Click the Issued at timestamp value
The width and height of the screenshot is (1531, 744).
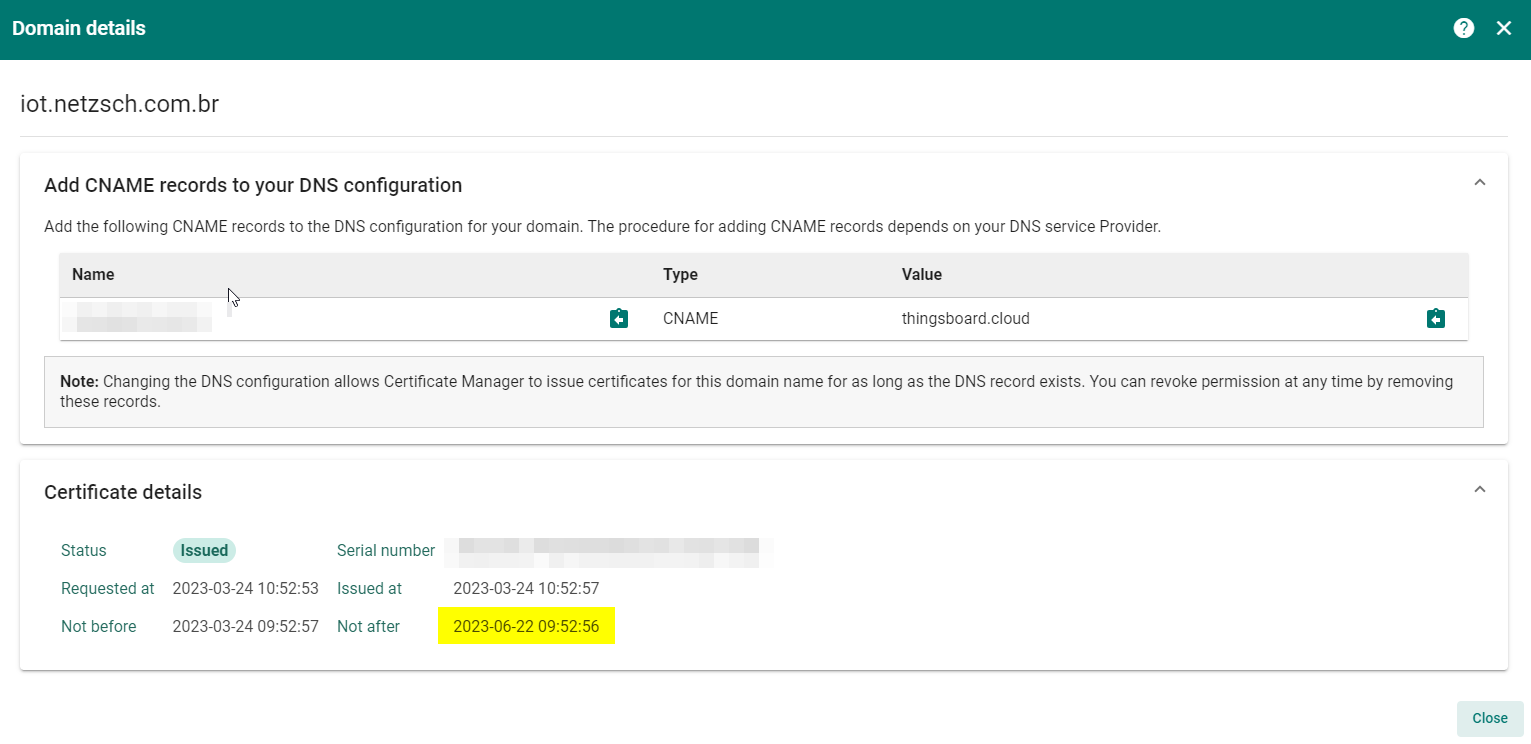[526, 588]
